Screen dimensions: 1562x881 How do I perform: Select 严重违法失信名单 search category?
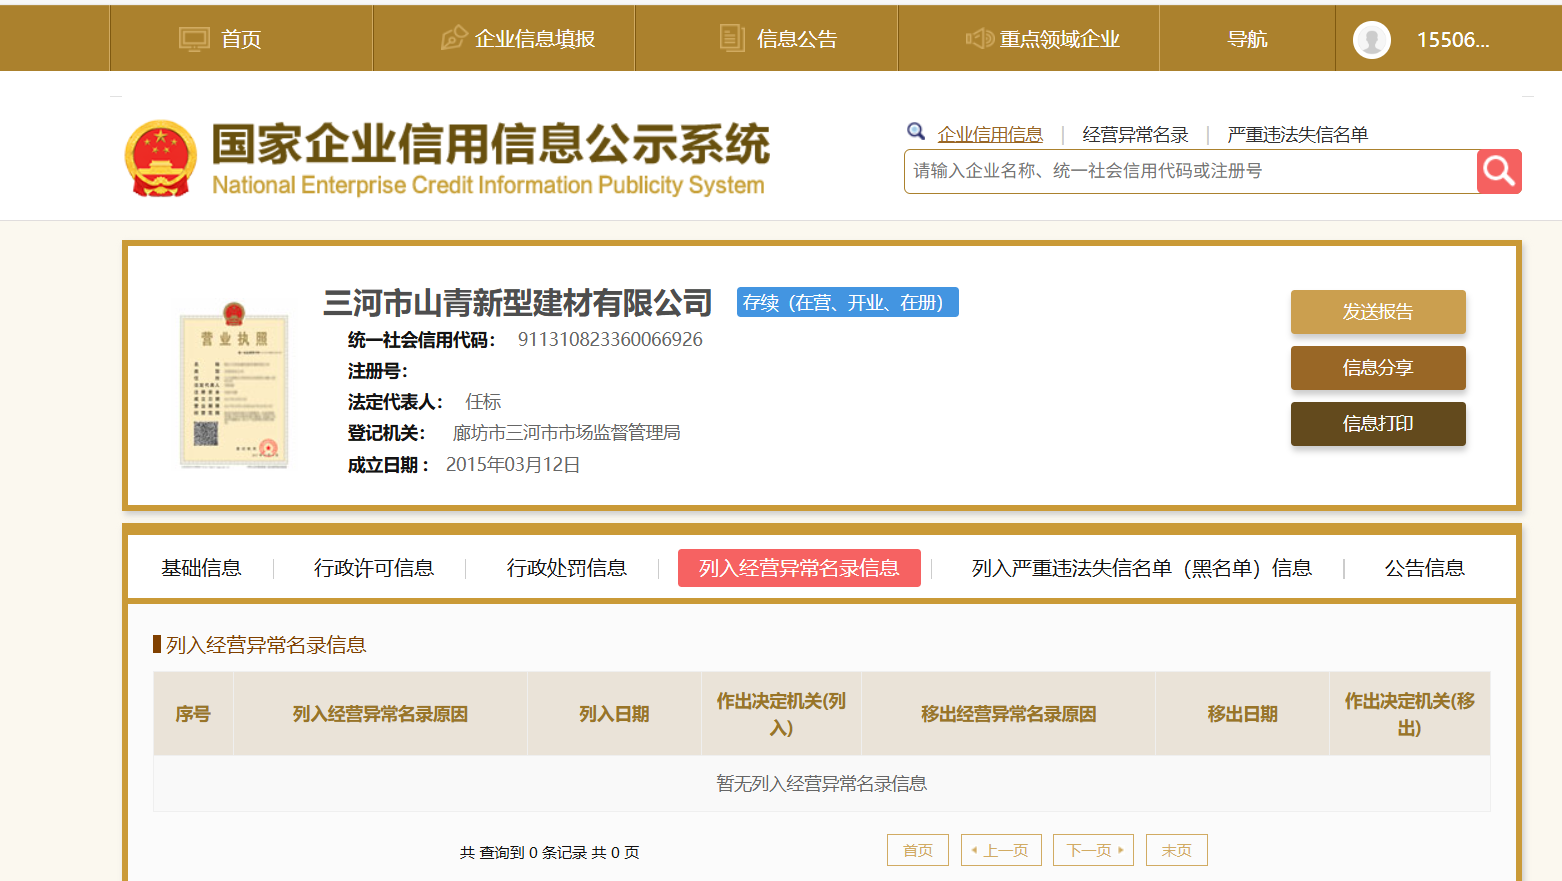[x=1297, y=134]
